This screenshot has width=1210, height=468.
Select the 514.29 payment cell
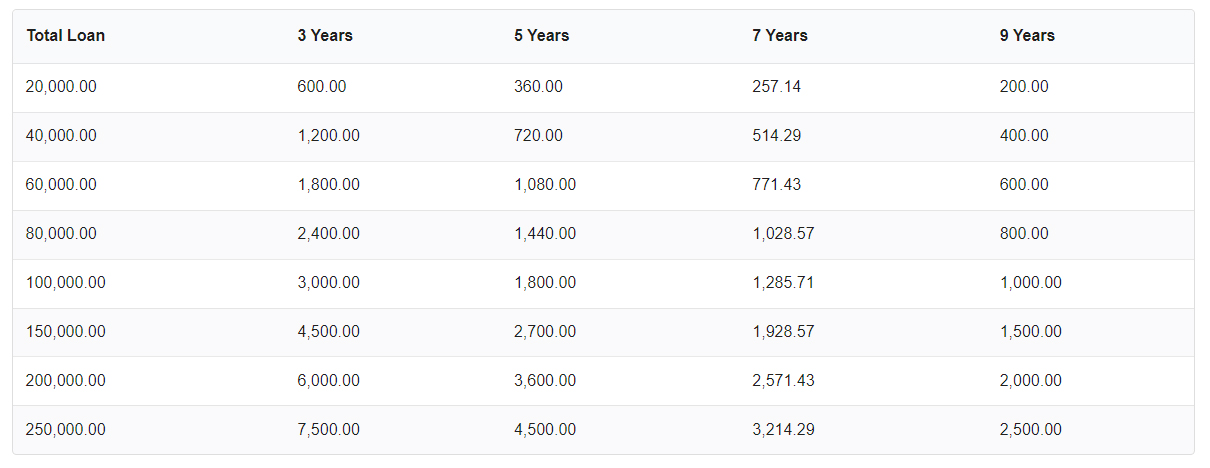777,136
